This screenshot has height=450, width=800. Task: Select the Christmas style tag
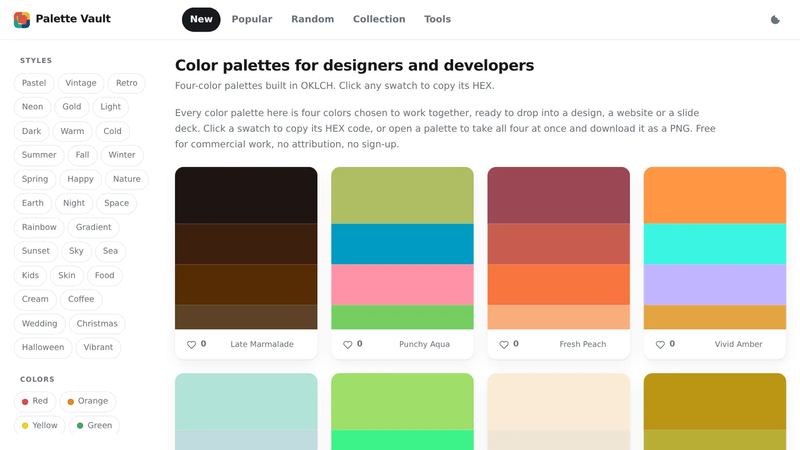[97, 324]
